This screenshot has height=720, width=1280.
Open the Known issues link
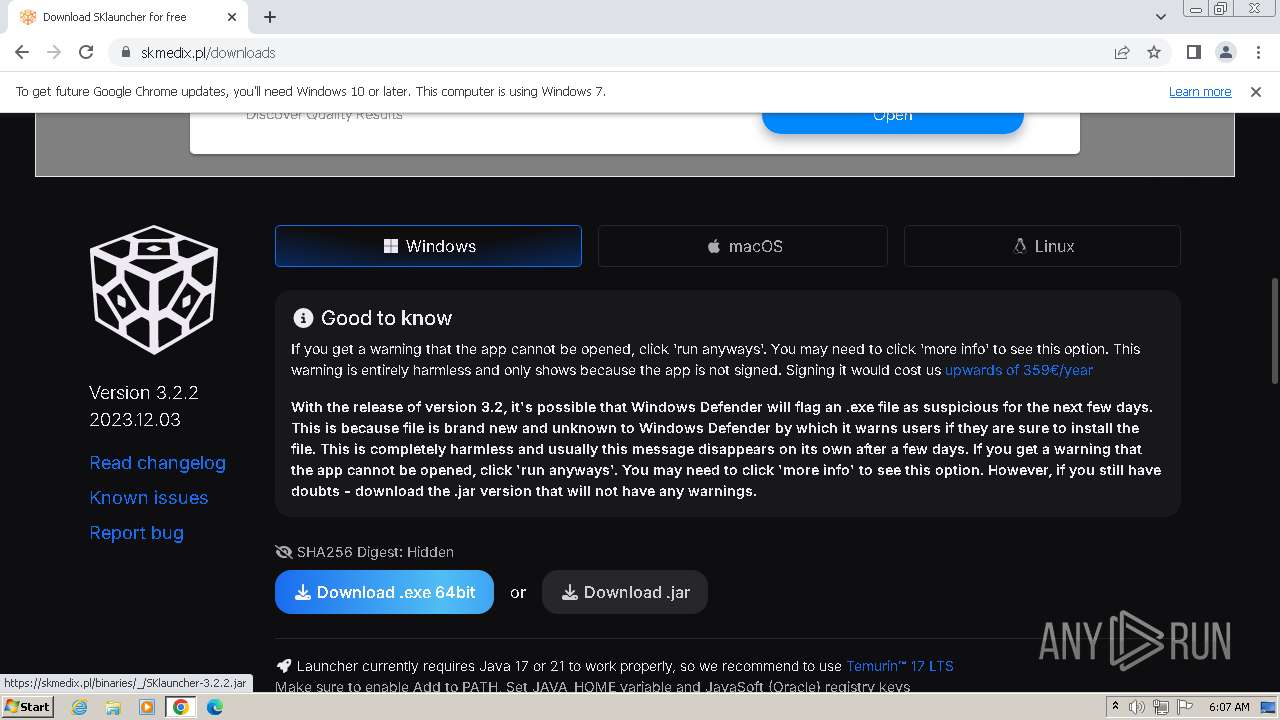click(149, 498)
